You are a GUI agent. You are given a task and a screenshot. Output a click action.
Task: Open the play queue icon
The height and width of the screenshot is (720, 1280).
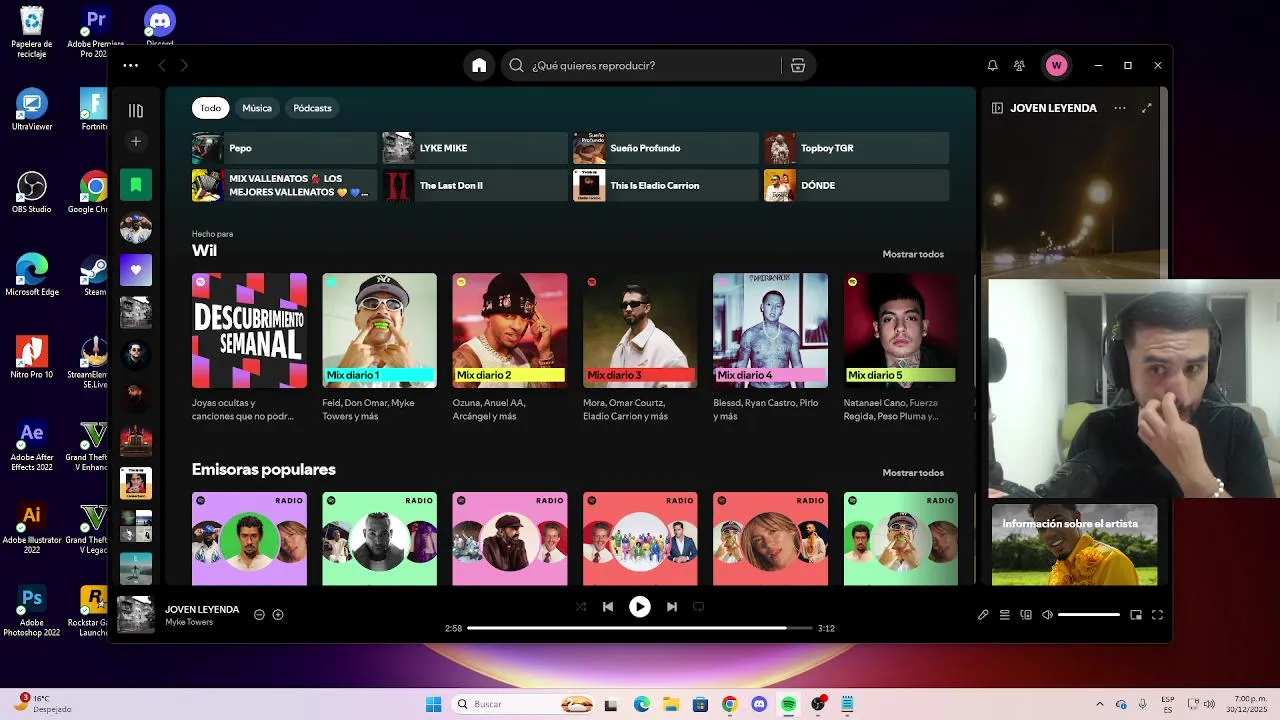point(1005,615)
